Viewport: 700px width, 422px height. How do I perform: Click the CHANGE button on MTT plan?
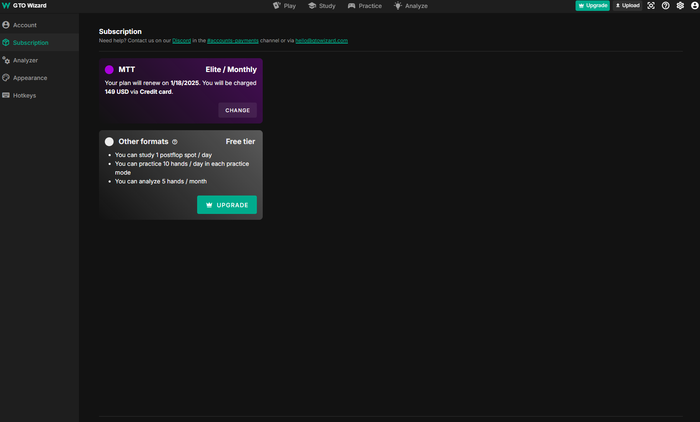click(238, 110)
